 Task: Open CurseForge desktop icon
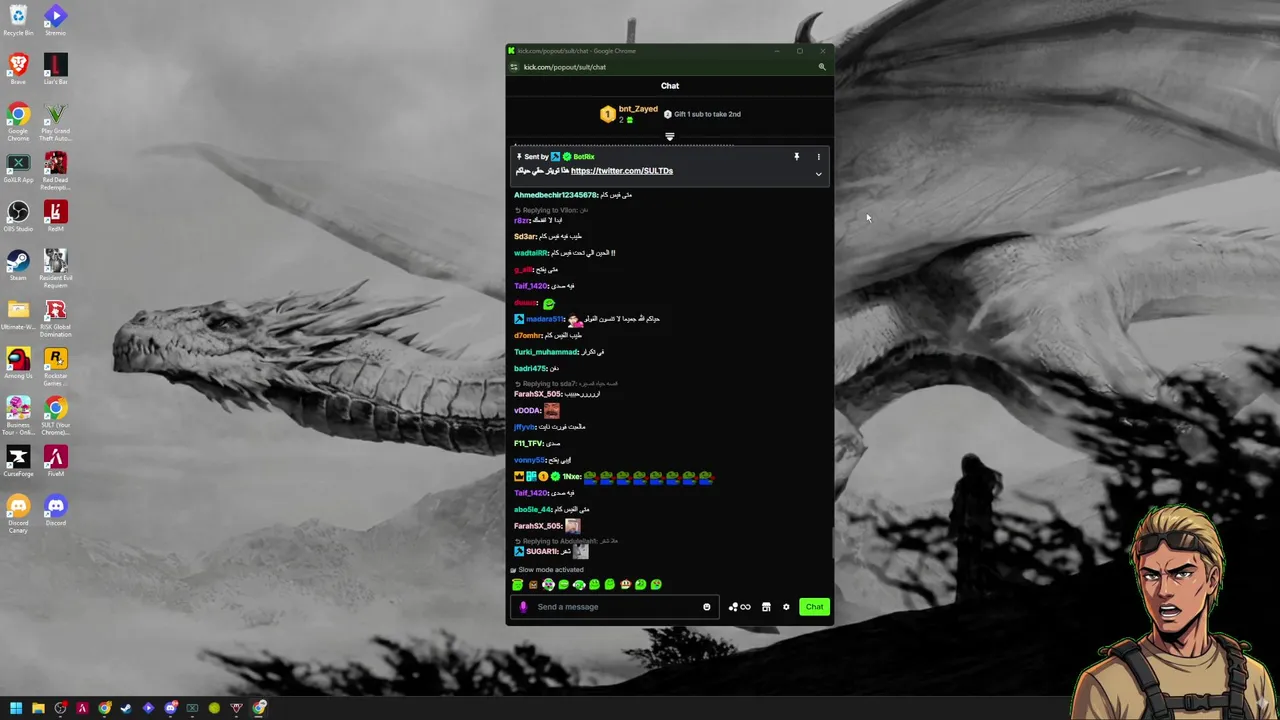[18, 461]
